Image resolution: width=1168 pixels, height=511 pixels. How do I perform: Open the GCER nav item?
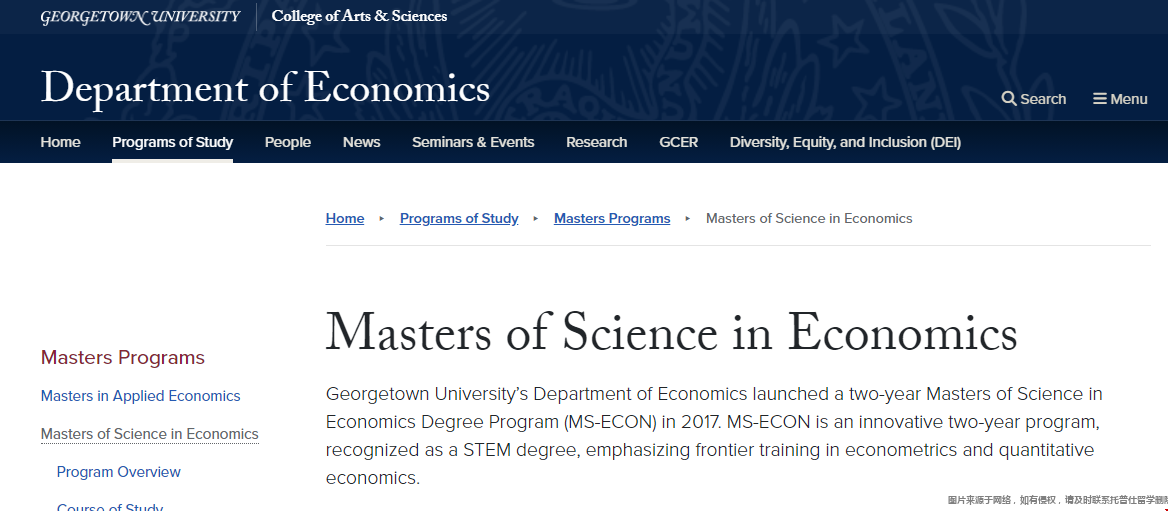[679, 142]
